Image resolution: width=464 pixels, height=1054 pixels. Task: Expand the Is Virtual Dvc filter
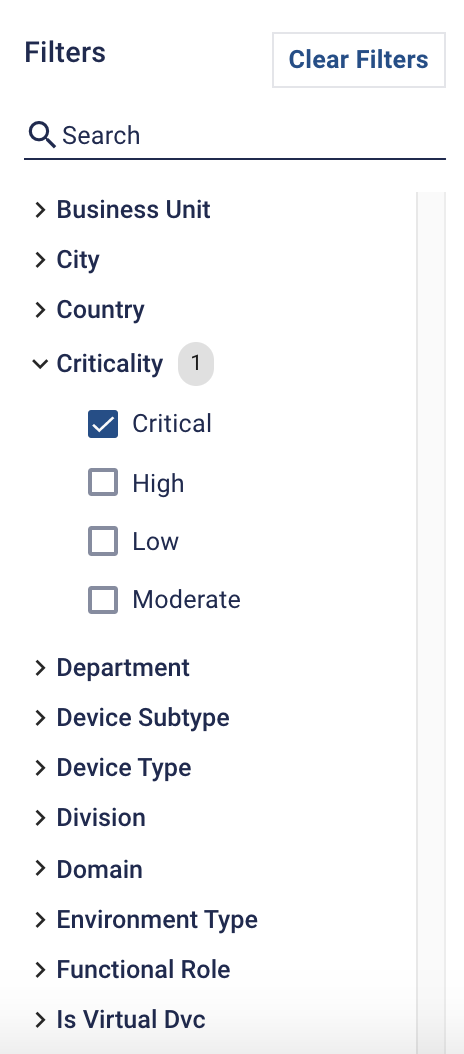click(x=40, y=1019)
